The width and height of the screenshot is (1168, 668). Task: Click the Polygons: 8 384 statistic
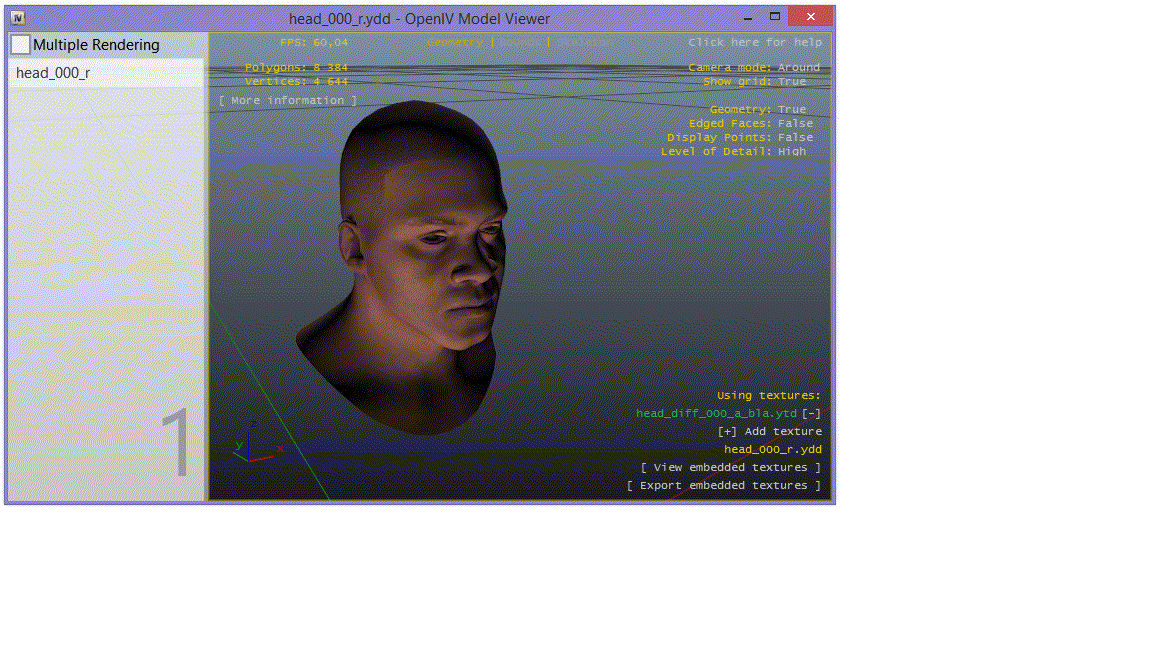pos(296,68)
